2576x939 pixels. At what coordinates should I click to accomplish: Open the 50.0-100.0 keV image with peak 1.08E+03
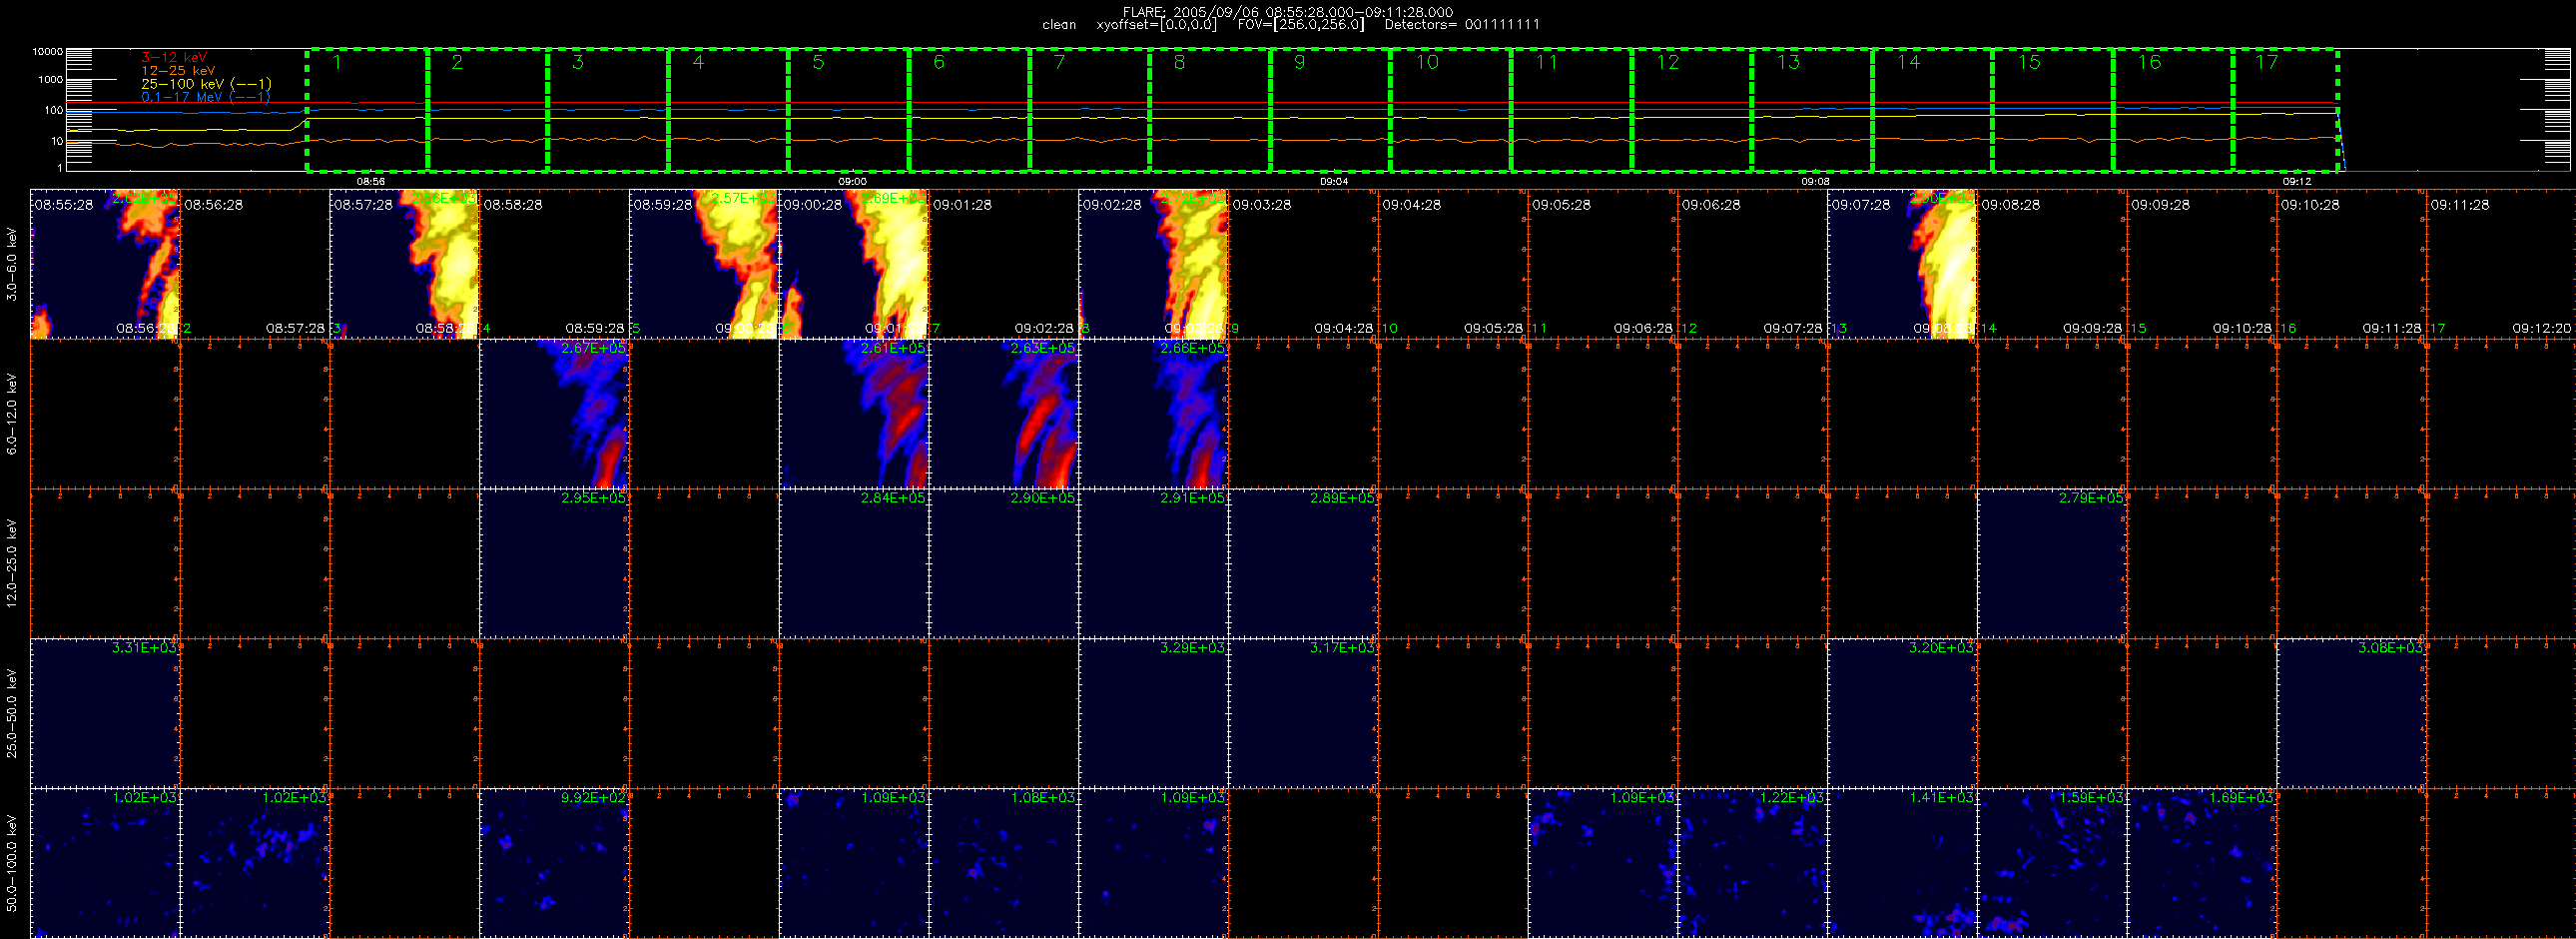pyautogui.click(x=1004, y=863)
